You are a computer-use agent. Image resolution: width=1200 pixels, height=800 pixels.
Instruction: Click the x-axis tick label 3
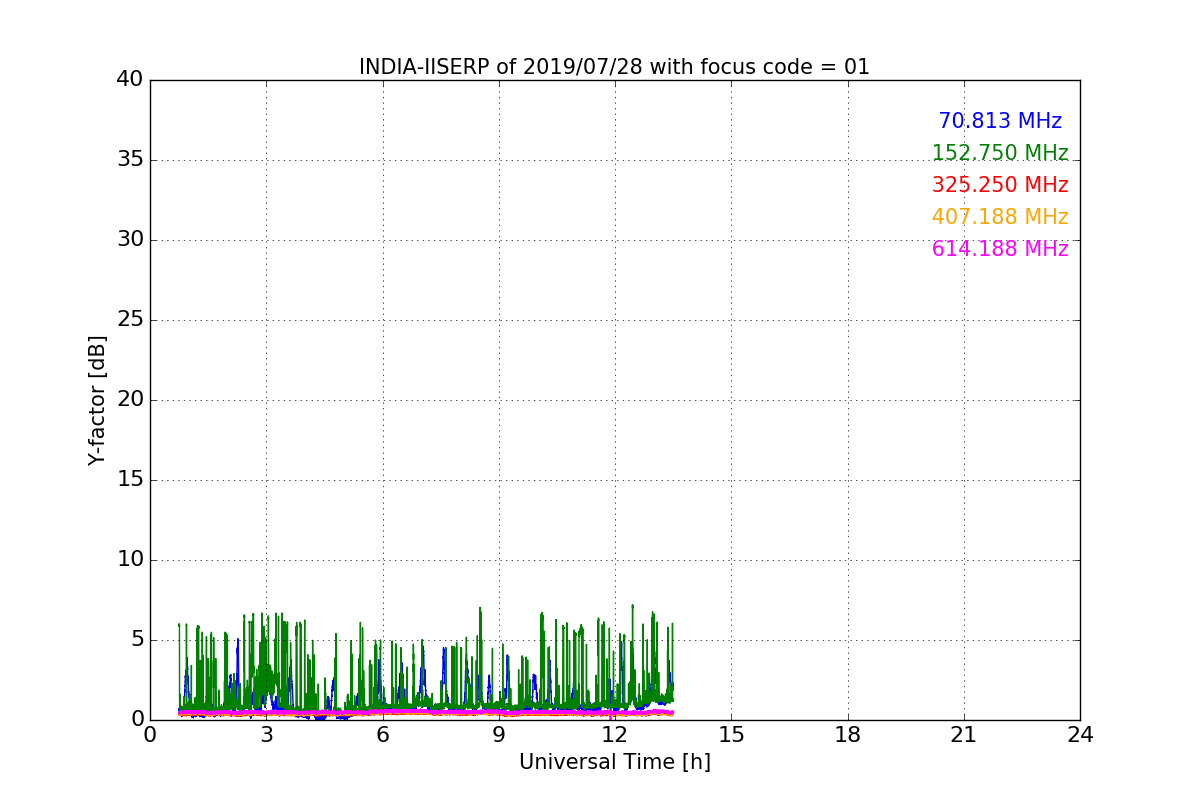coord(267,735)
